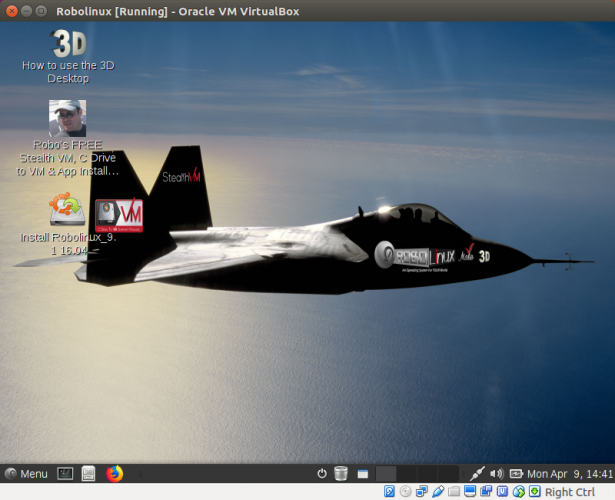Click the power/shutdown icon in the panel
The height and width of the screenshot is (500, 615).
click(322, 474)
